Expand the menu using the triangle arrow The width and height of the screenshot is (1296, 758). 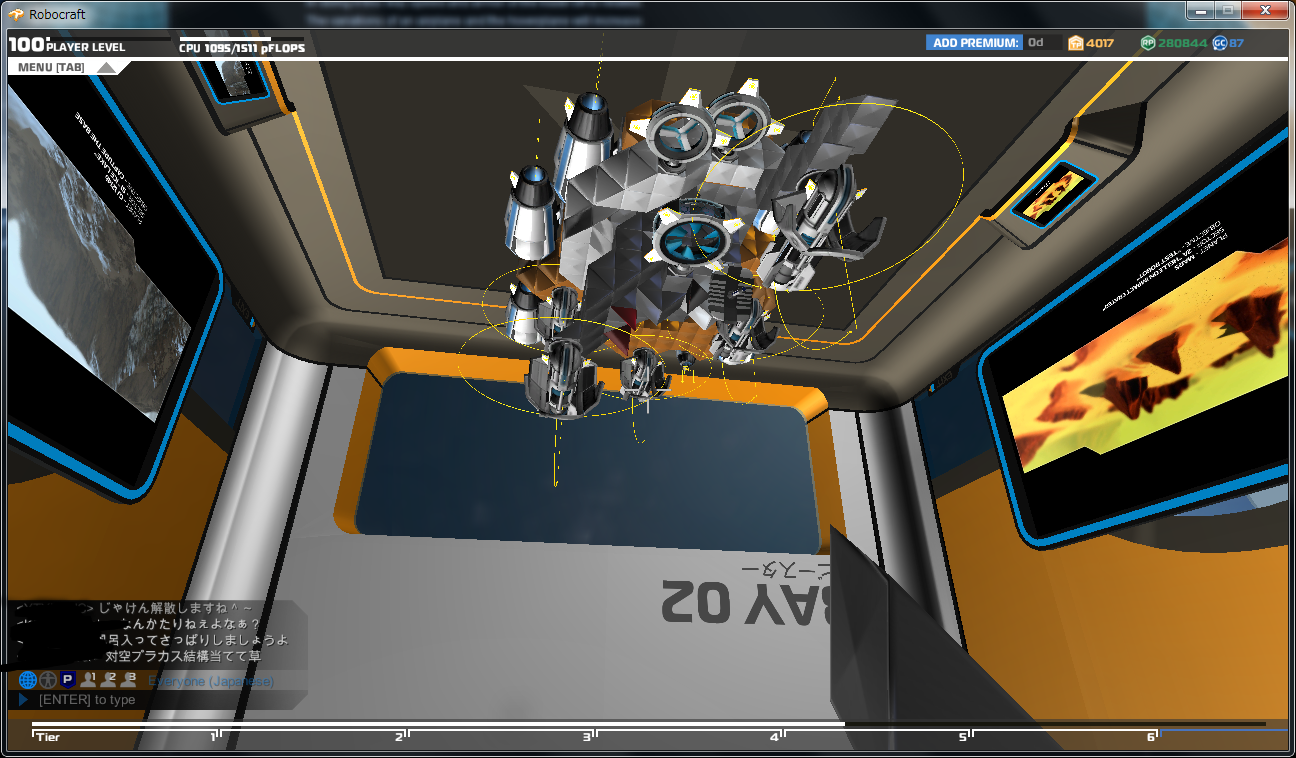106,68
